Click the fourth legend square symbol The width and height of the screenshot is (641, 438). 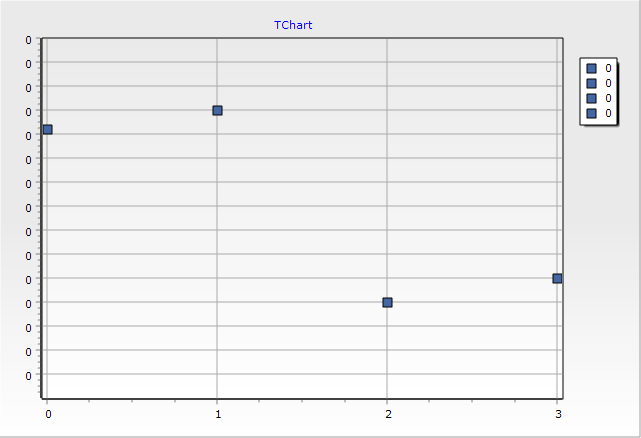591,113
